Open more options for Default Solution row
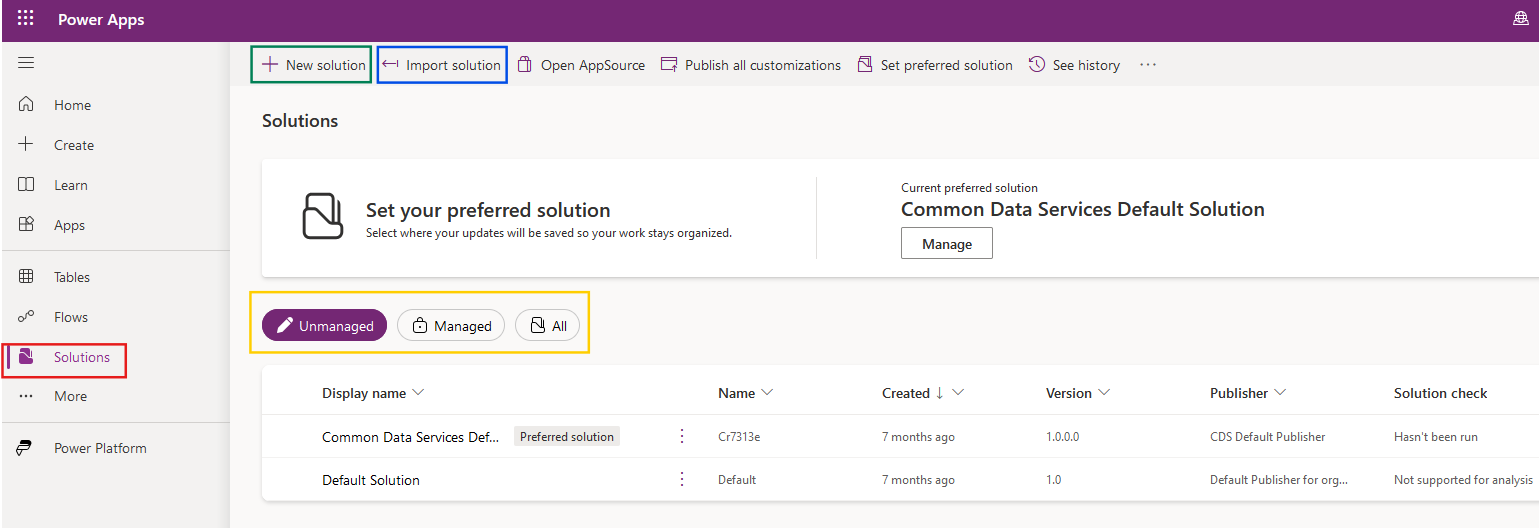The image size is (1539, 528). tap(682, 479)
